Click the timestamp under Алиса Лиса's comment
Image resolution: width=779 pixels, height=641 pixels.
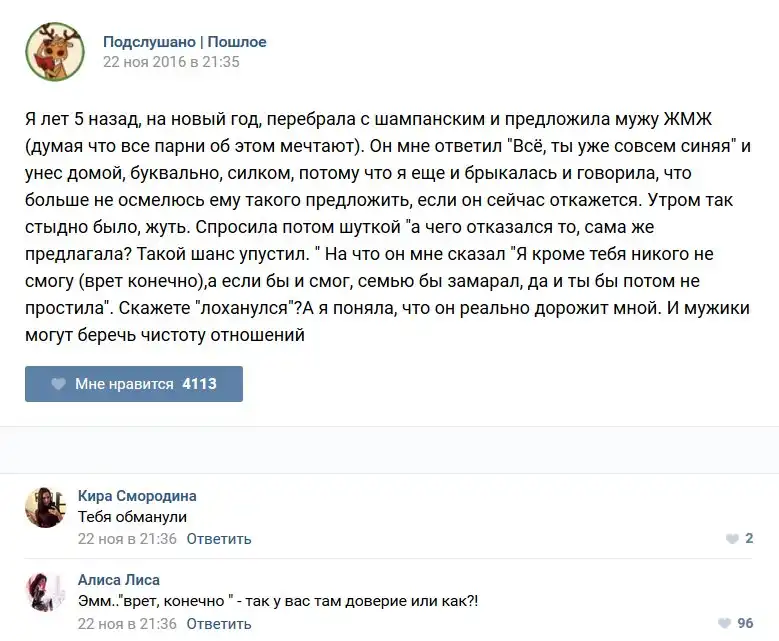click(x=127, y=623)
